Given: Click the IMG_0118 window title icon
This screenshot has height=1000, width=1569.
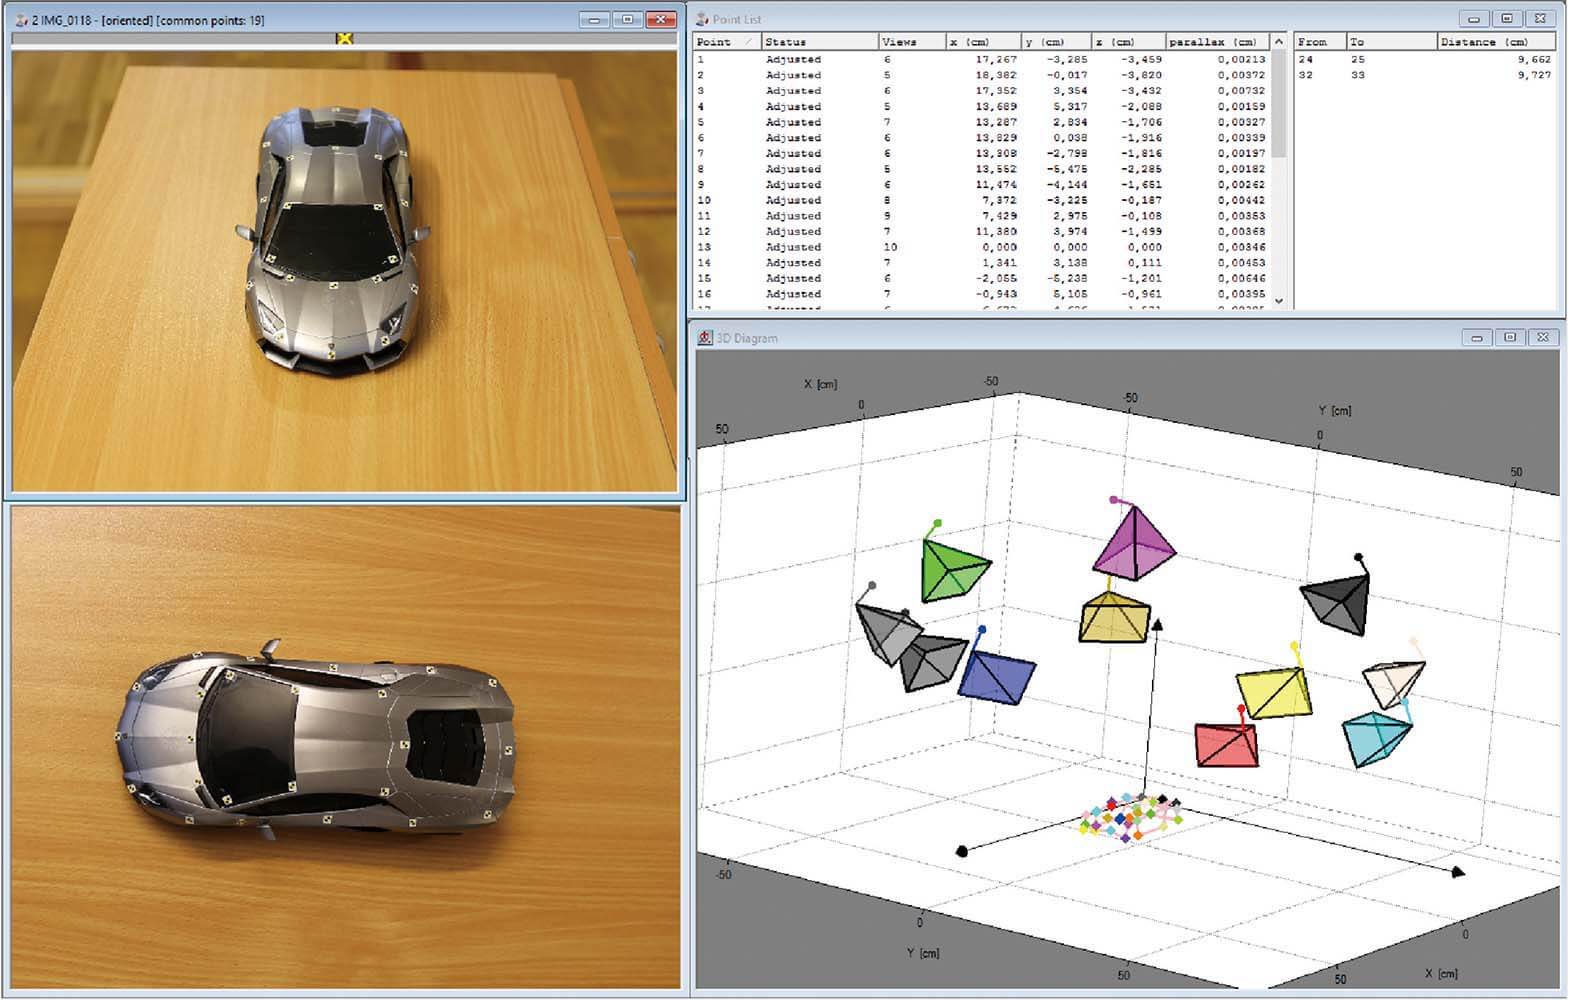Looking at the screenshot, I should [x=21, y=20].
